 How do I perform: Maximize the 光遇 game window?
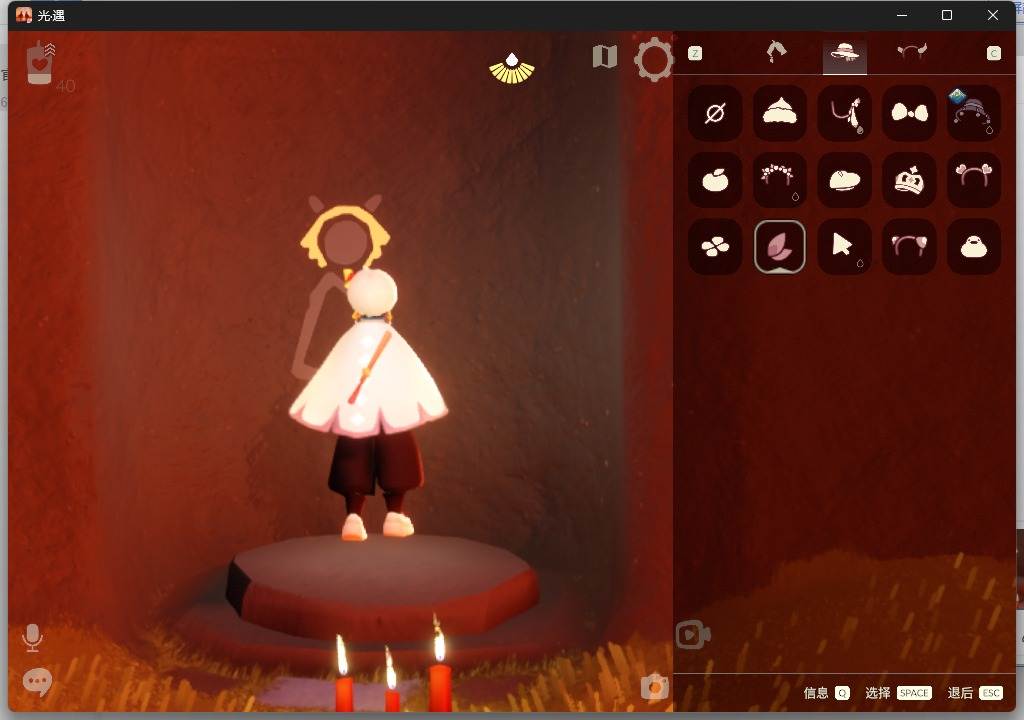pyautogui.click(x=947, y=15)
